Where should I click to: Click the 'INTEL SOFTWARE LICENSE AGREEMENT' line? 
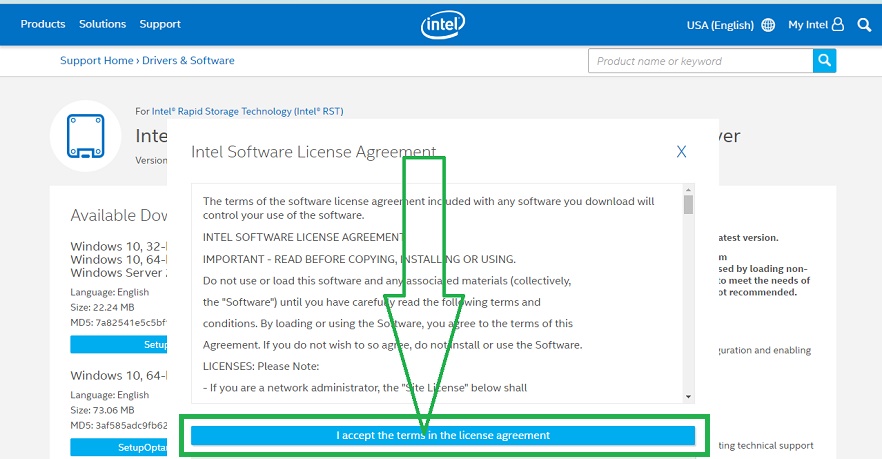pyautogui.click(x=303, y=237)
